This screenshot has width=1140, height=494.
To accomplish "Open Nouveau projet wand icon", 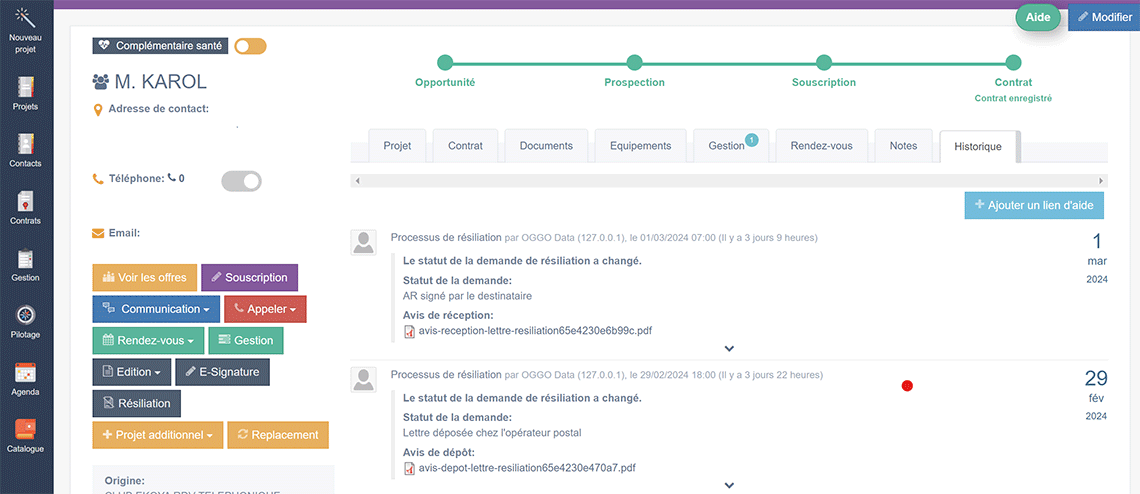I will 26,20.
